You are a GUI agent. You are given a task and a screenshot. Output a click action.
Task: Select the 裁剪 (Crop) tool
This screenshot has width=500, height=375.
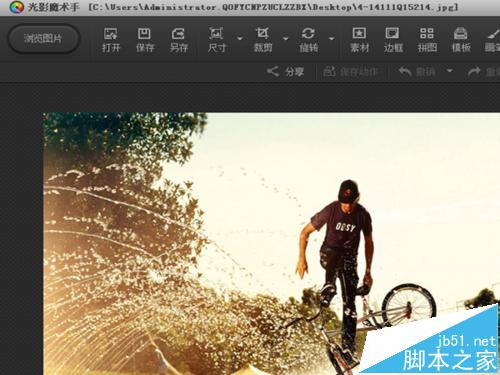(x=263, y=40)
